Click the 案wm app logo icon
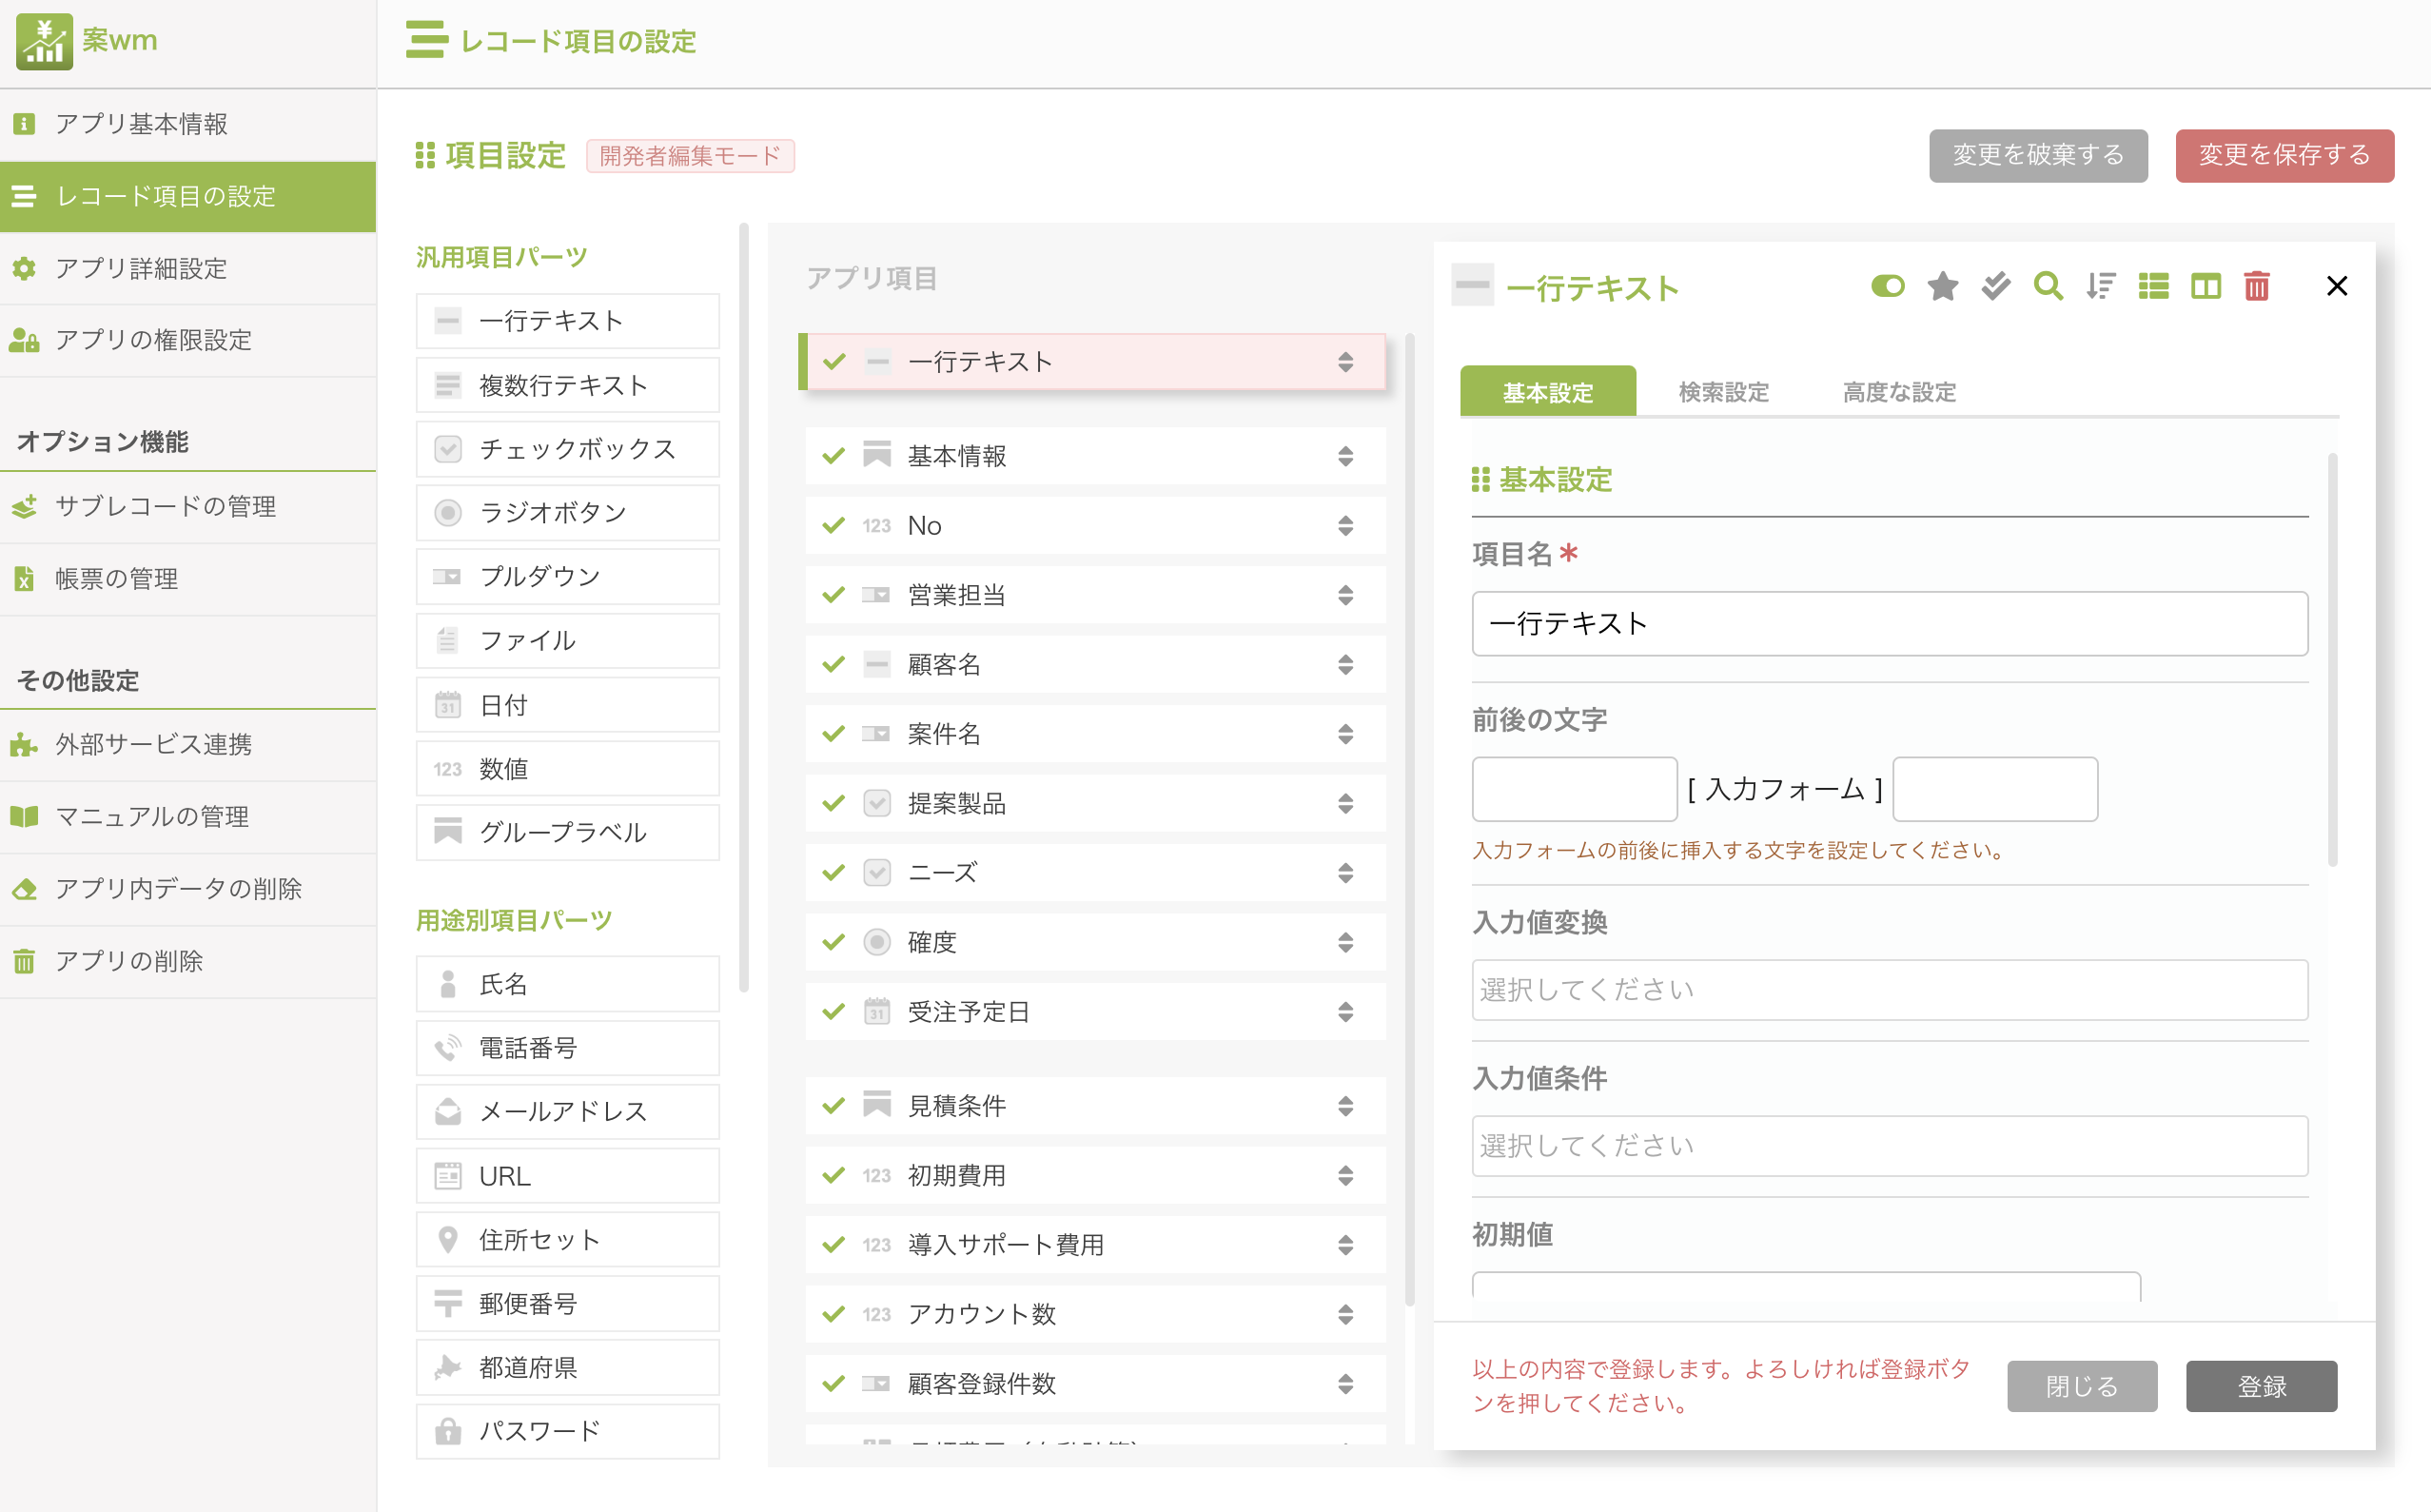 pyautogui.click(x=44, y=41)
